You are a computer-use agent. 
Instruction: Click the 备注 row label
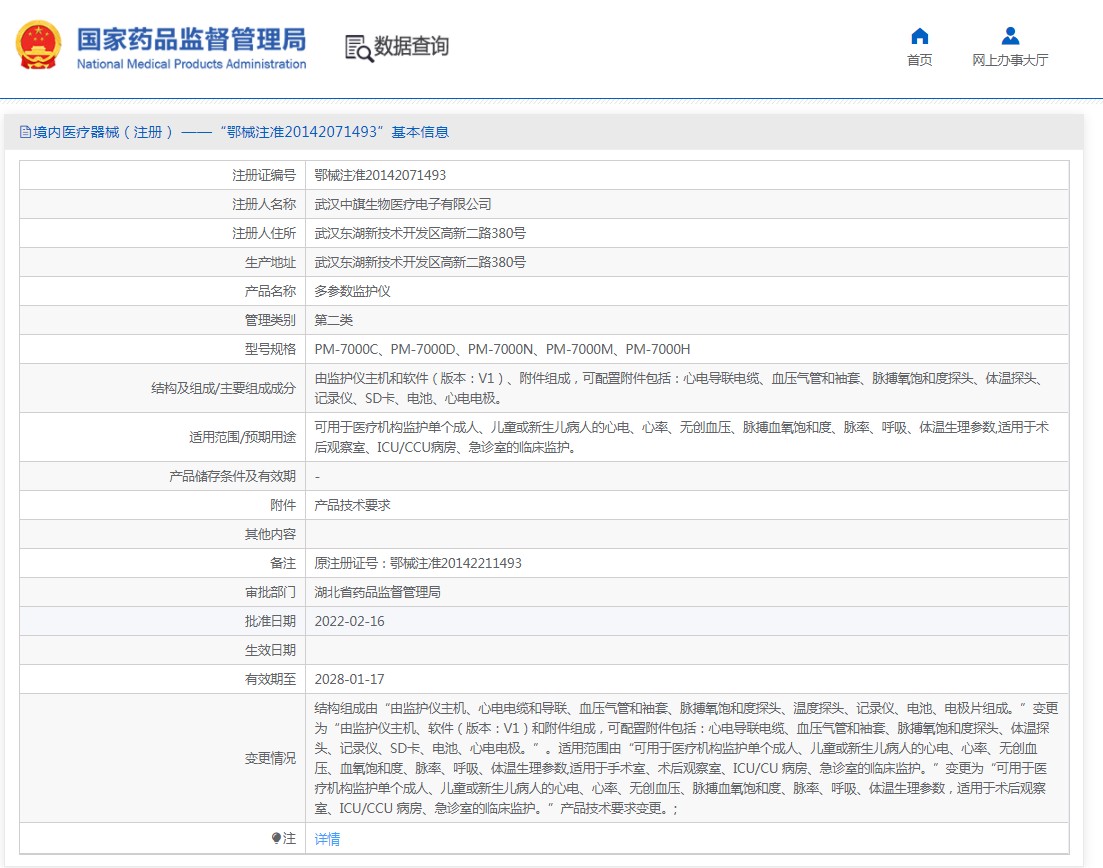[283, 563]
